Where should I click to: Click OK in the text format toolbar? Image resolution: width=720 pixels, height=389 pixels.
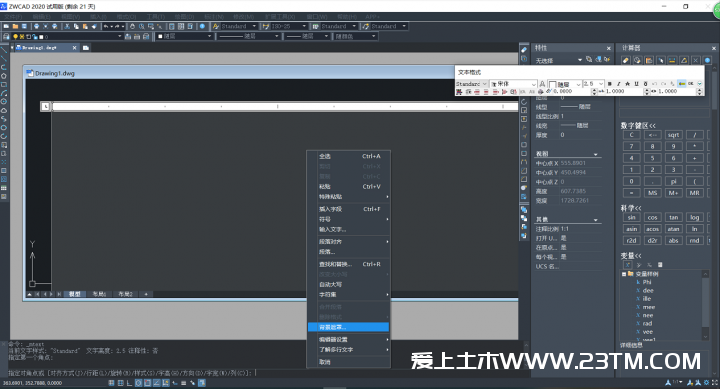click(691, 84)
